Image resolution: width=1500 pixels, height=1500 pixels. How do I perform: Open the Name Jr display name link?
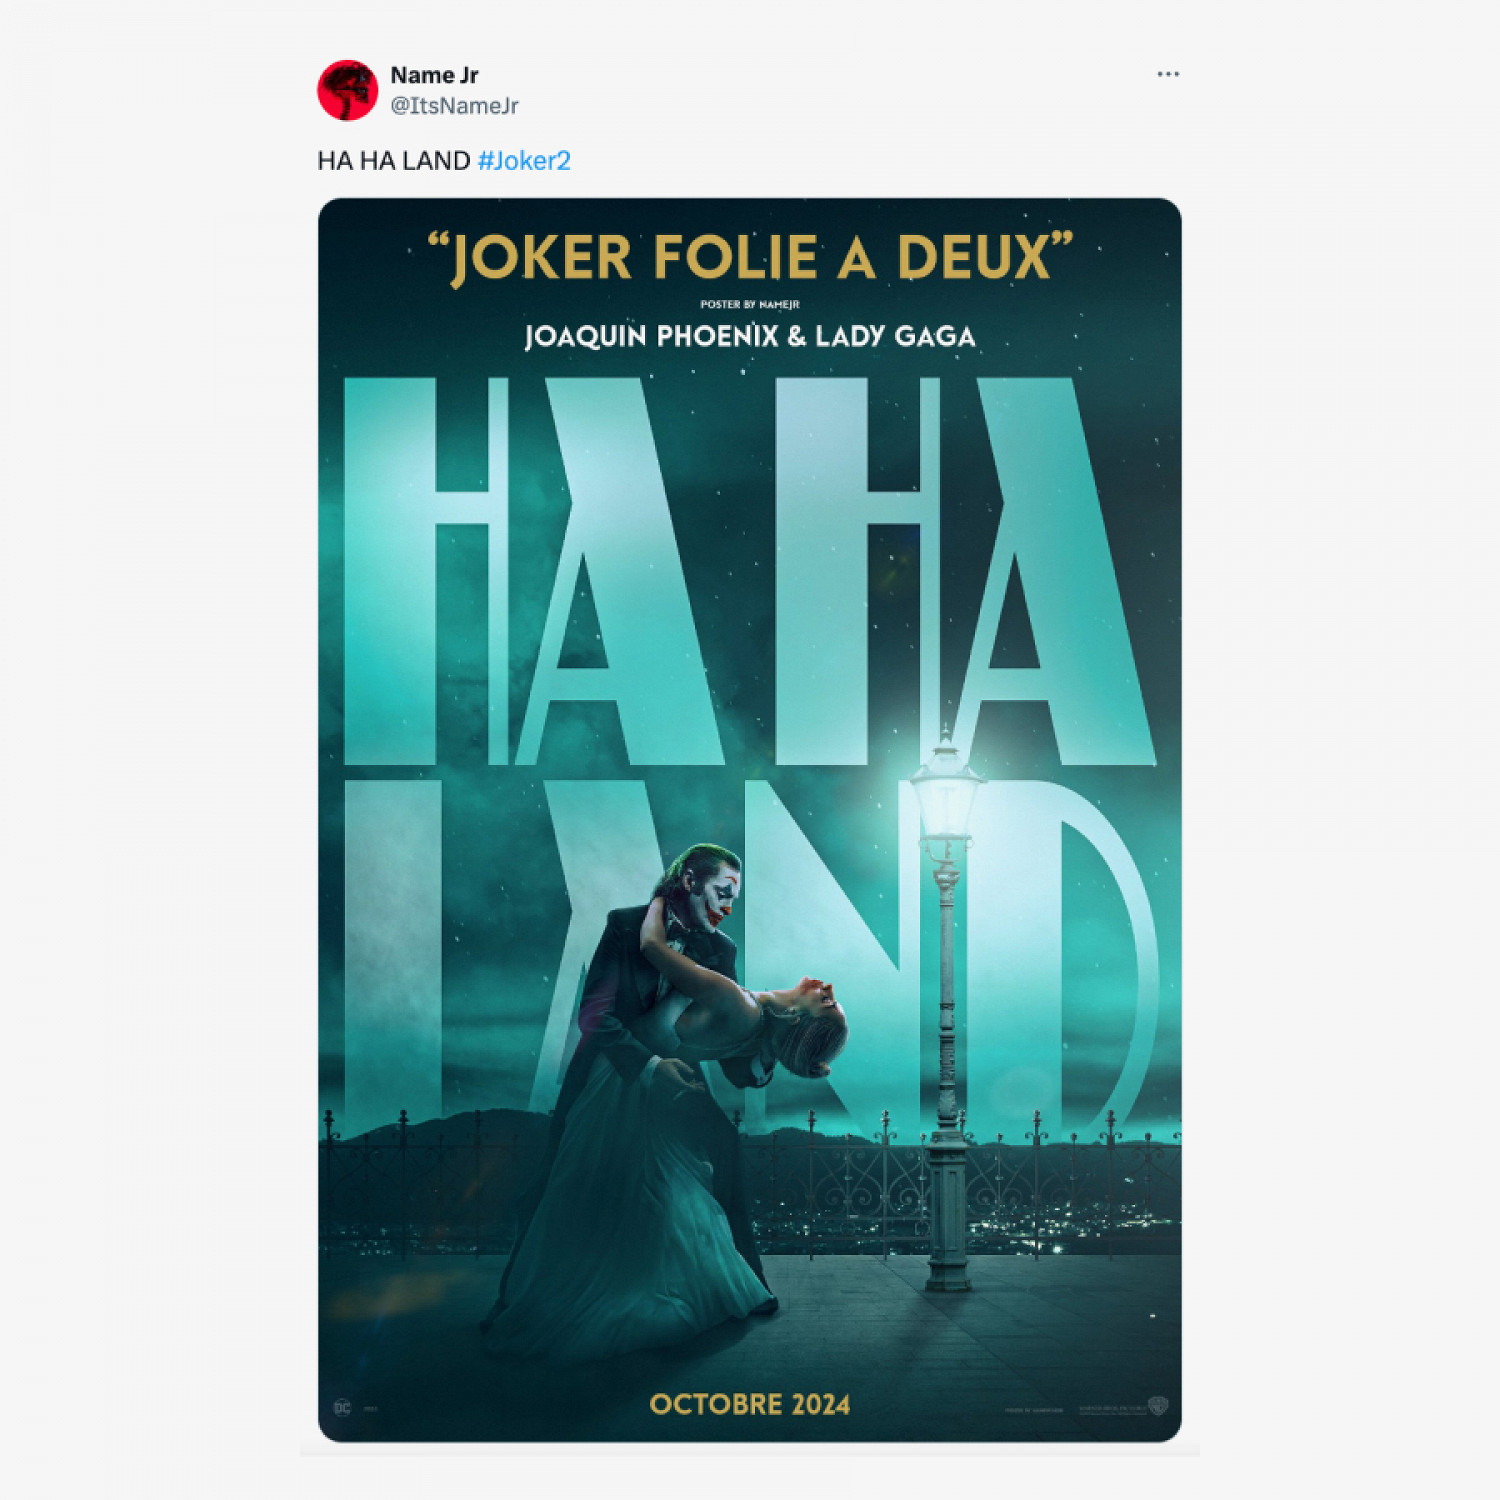click(x=434, y=75)
